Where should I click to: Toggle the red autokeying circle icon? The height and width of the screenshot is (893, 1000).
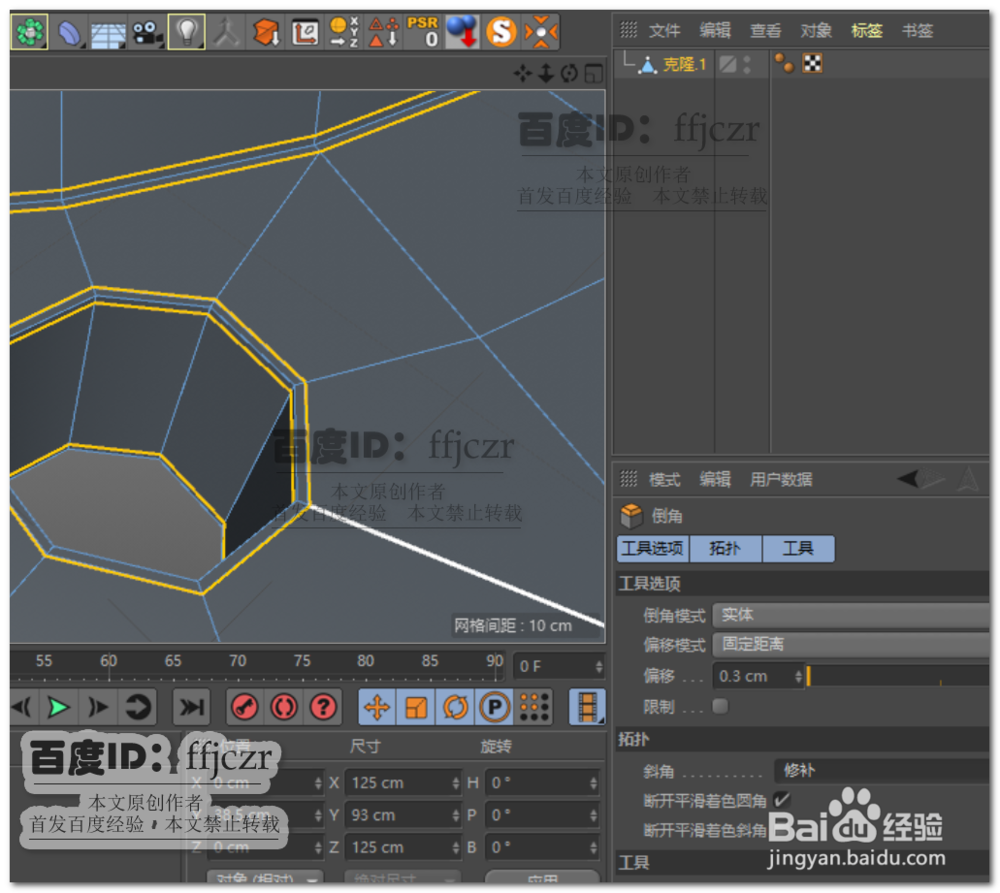tap(284, 707)
